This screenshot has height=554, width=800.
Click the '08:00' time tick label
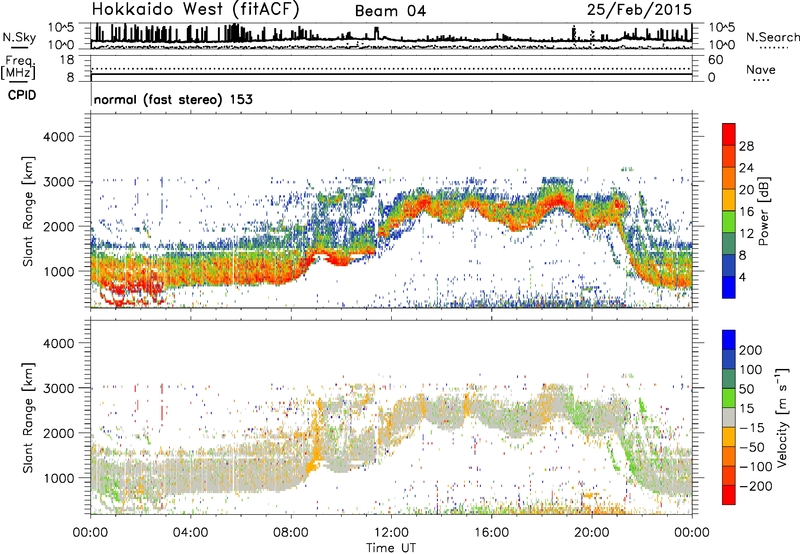(291, 533)
